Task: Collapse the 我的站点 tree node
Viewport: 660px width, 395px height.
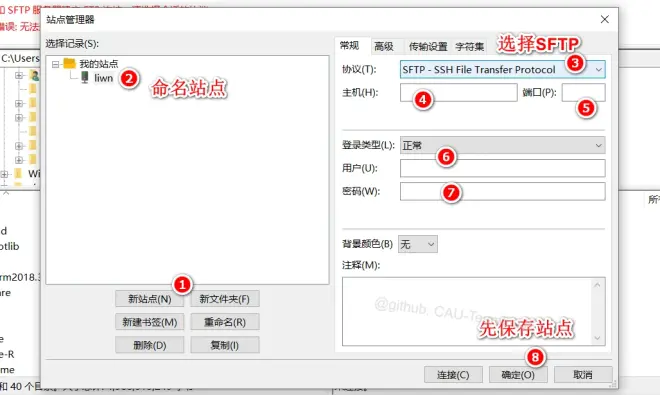Action: pyautogui.click(x=55, y=64)
